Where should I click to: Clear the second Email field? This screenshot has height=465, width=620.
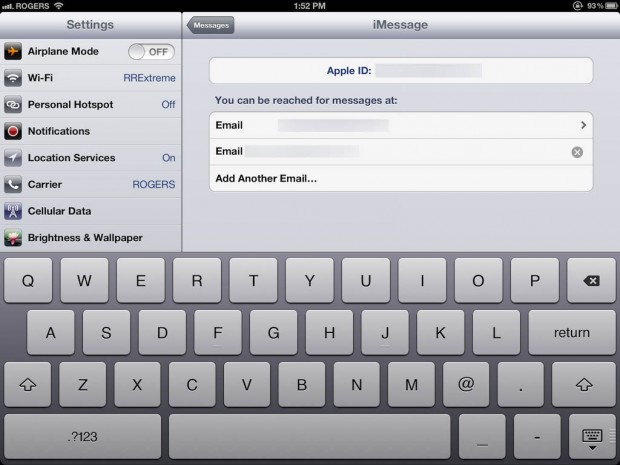(x=577, y=152)
